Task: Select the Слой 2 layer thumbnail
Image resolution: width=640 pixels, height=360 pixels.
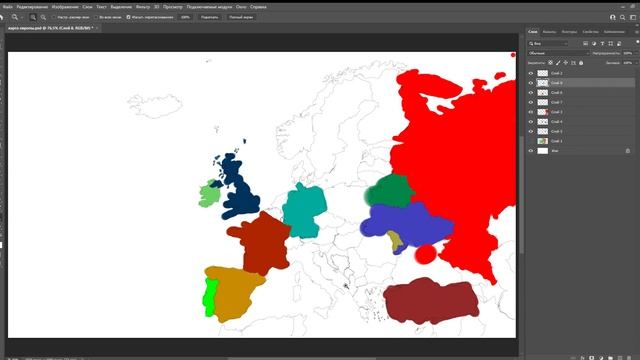Action: click(x=542, y=73)
